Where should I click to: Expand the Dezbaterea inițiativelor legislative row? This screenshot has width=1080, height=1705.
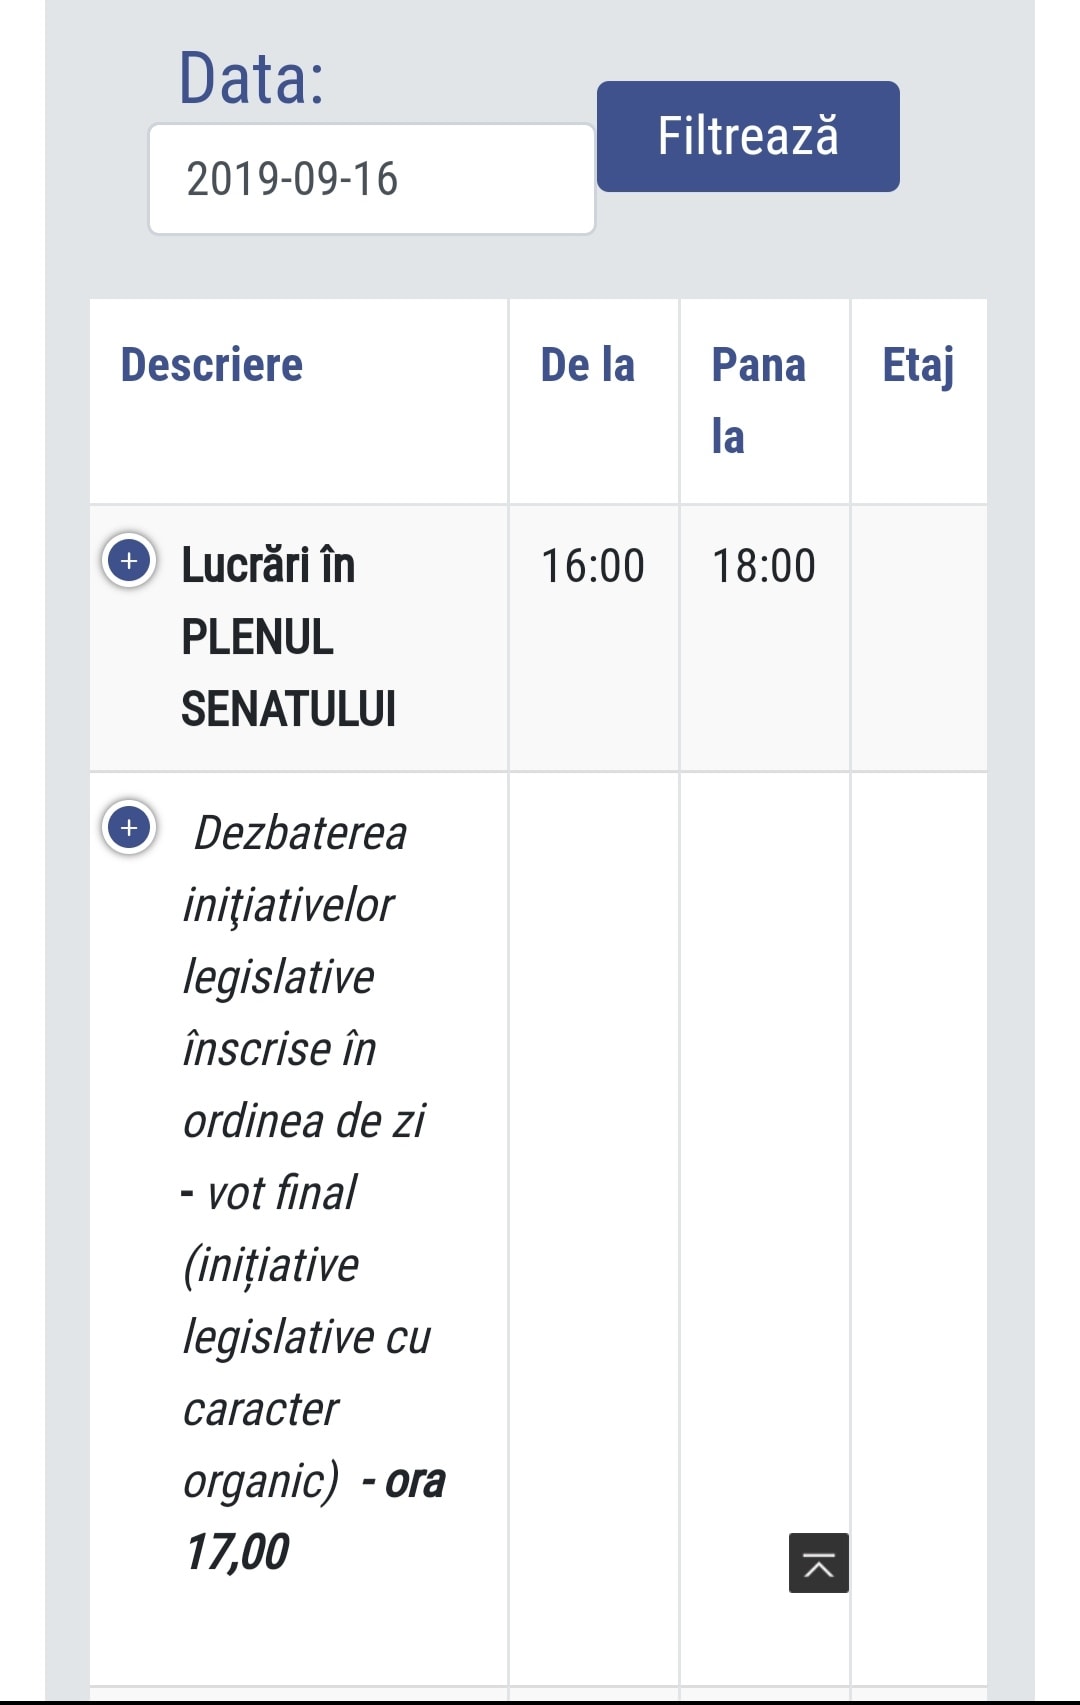point(129,828)
